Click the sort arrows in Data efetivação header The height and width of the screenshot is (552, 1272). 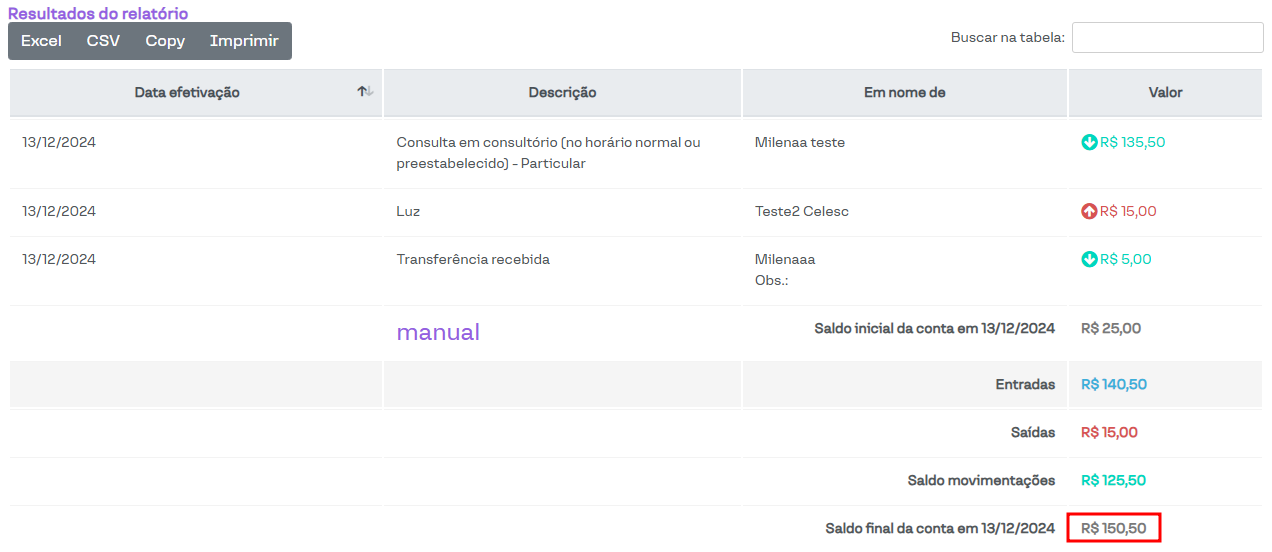[x=365, y=92]
